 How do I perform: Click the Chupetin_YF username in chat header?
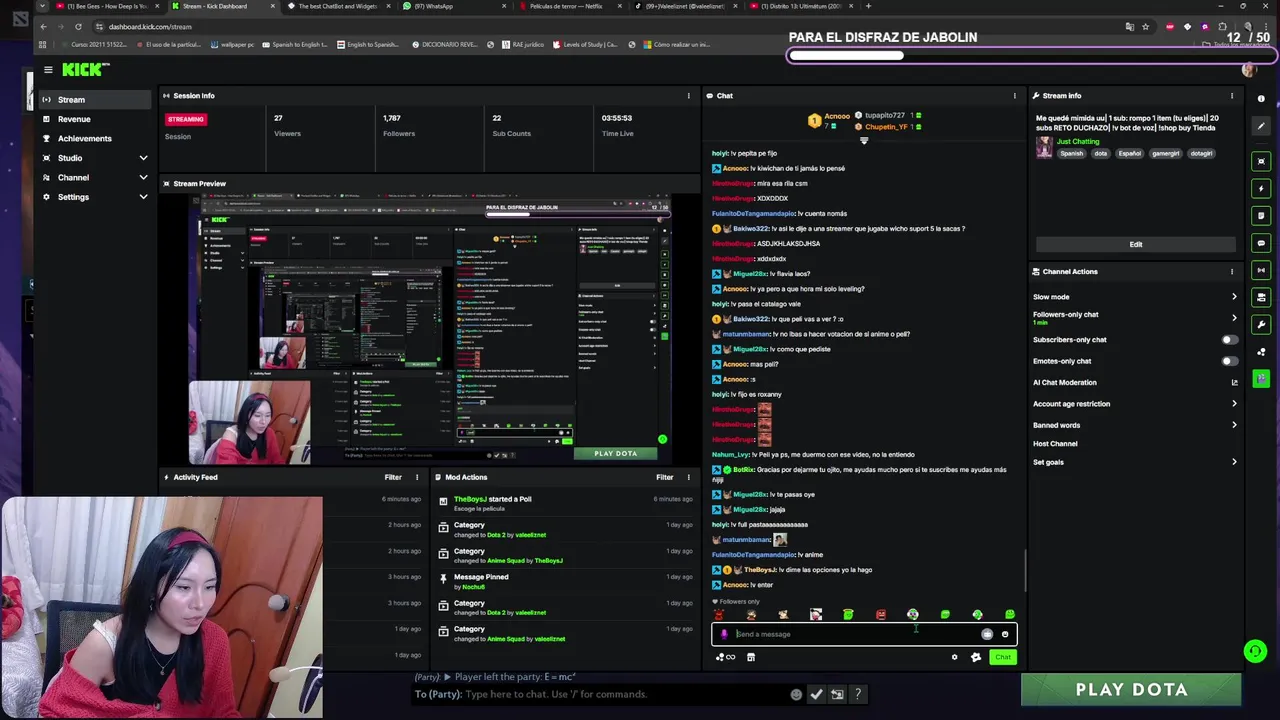(884, 127)
